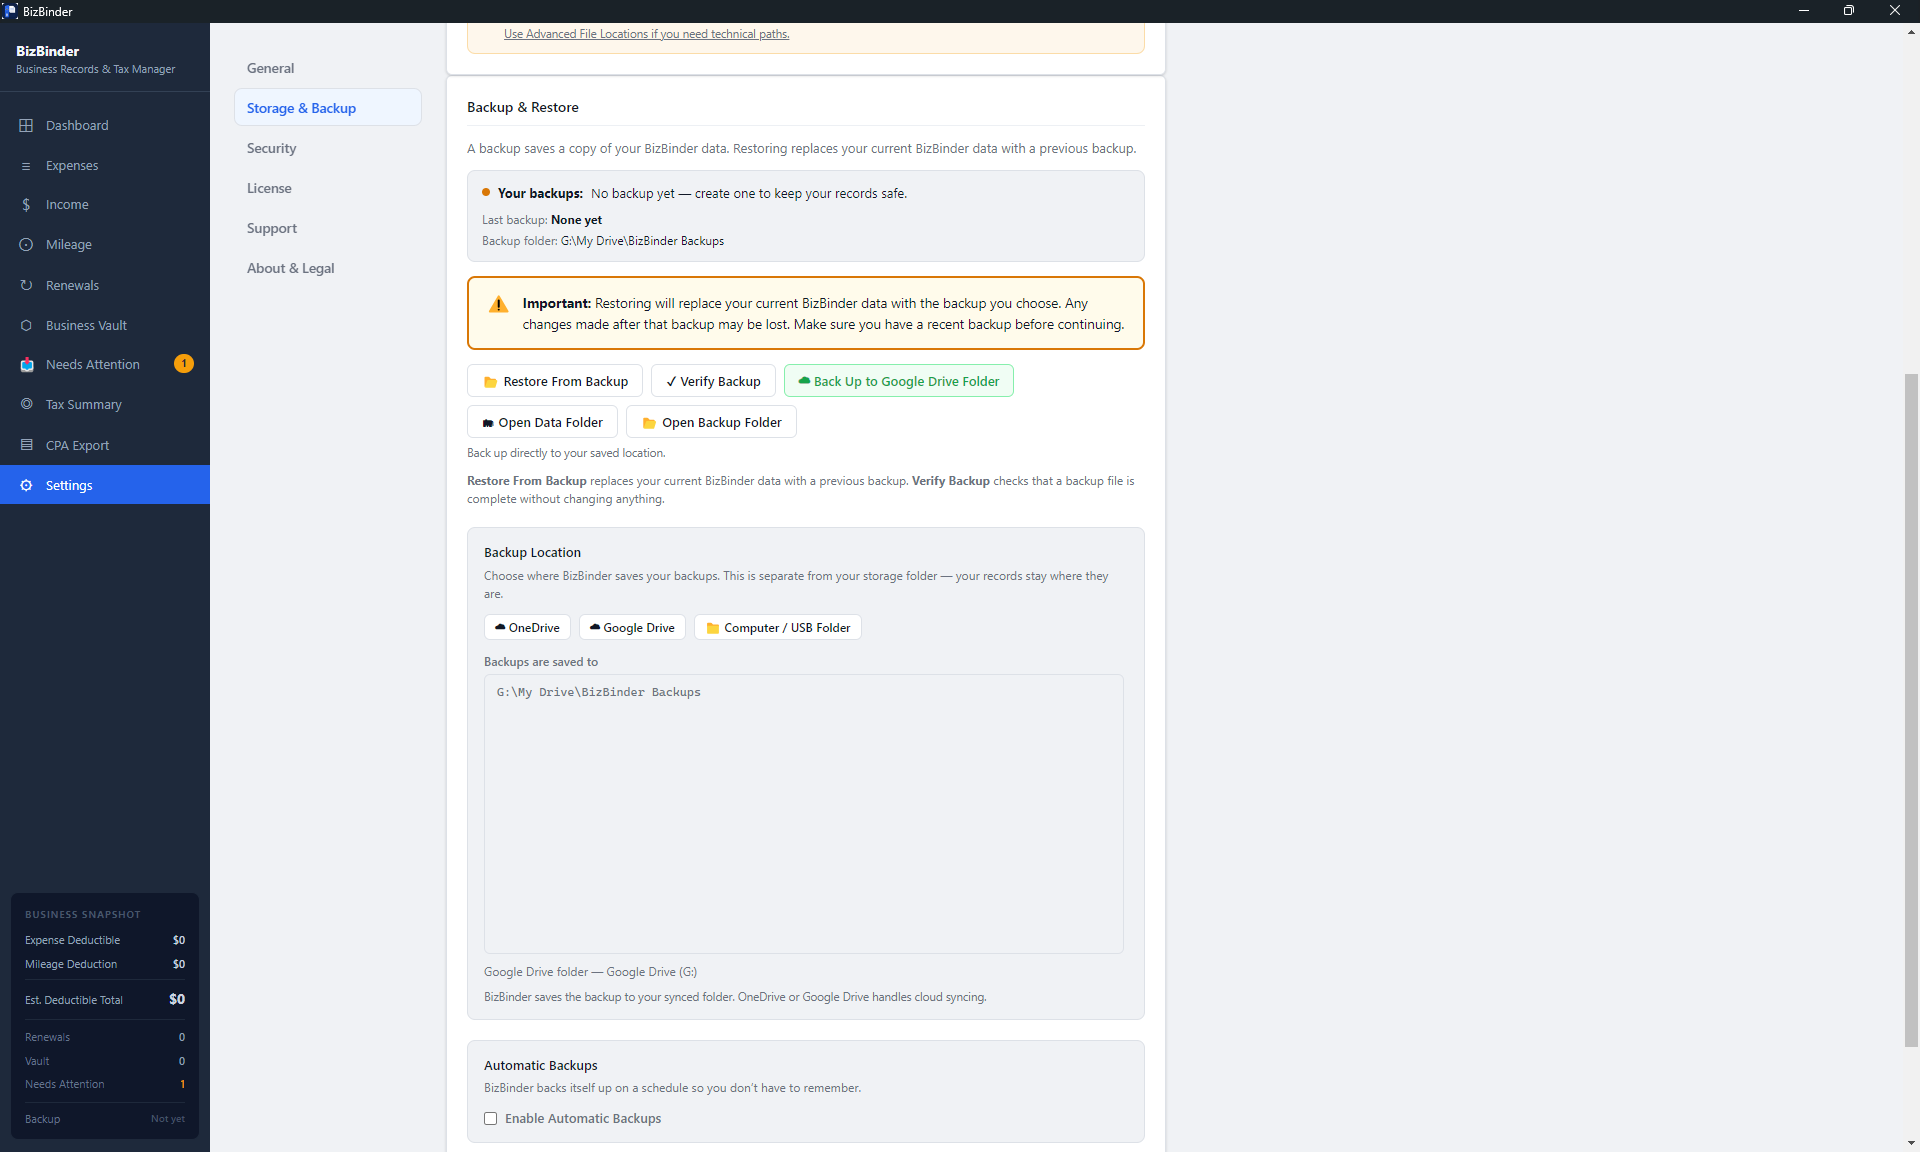Click Open Backup Folder button
1920x1152 pixels.
pyautogui.click(x=711, y=422)
